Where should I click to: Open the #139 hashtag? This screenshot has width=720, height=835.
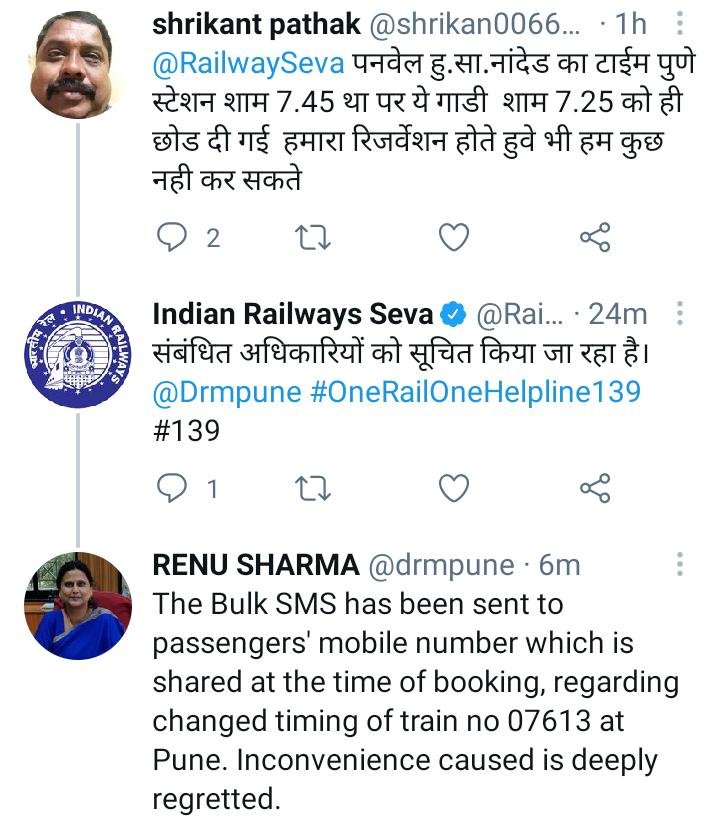coord(185,429)
